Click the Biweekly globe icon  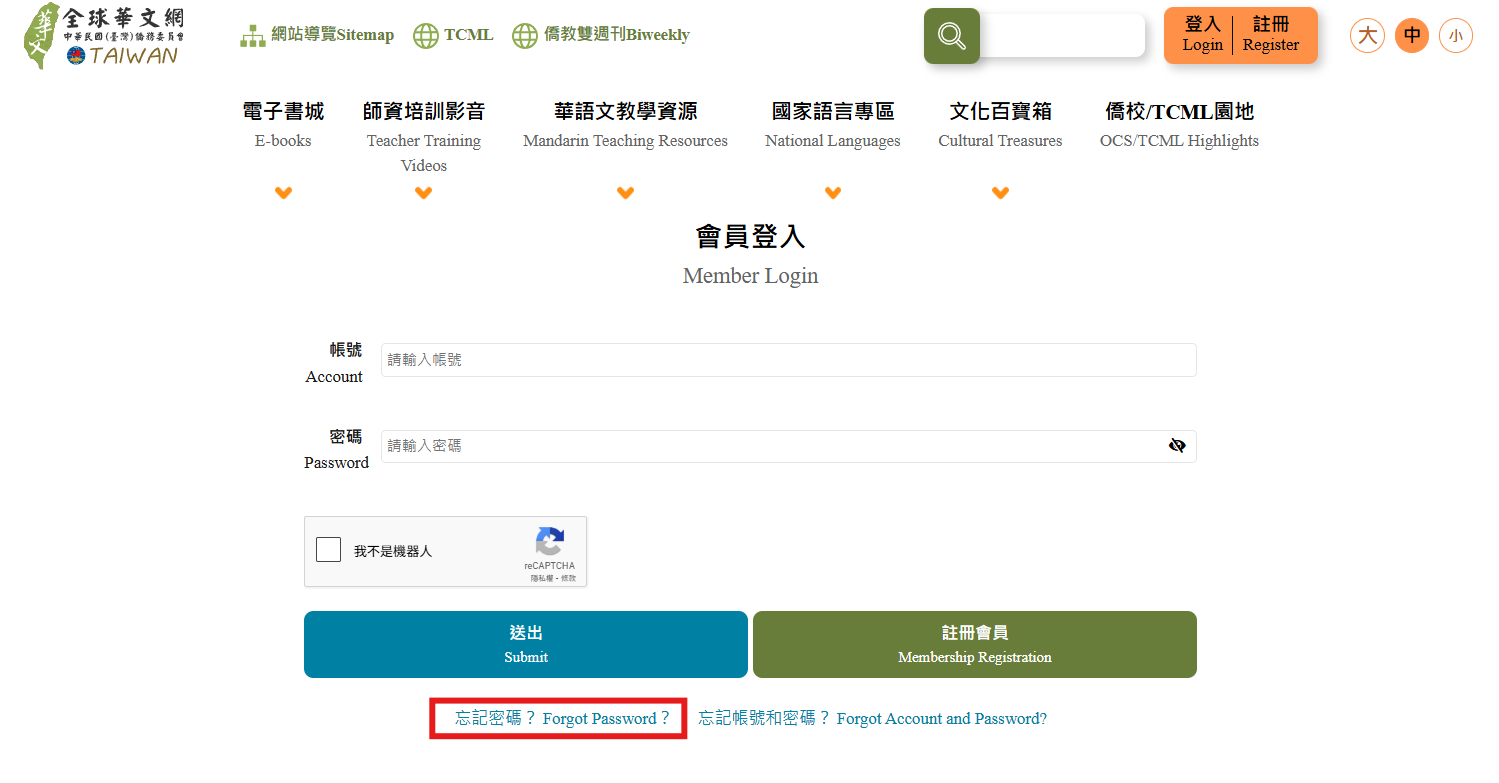(x=525, y=36)
